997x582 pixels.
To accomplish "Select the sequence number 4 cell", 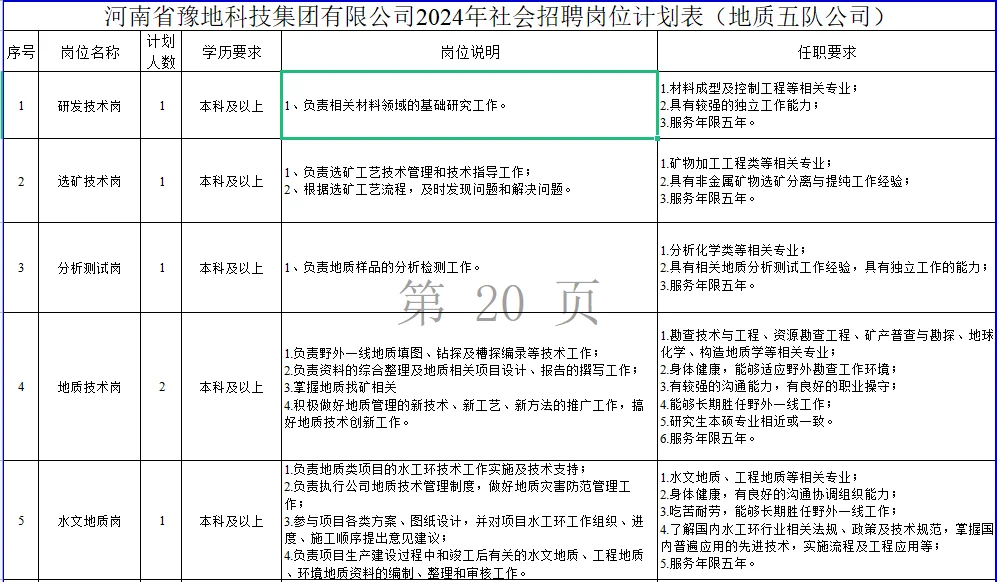I will click(x=21, y=387).
